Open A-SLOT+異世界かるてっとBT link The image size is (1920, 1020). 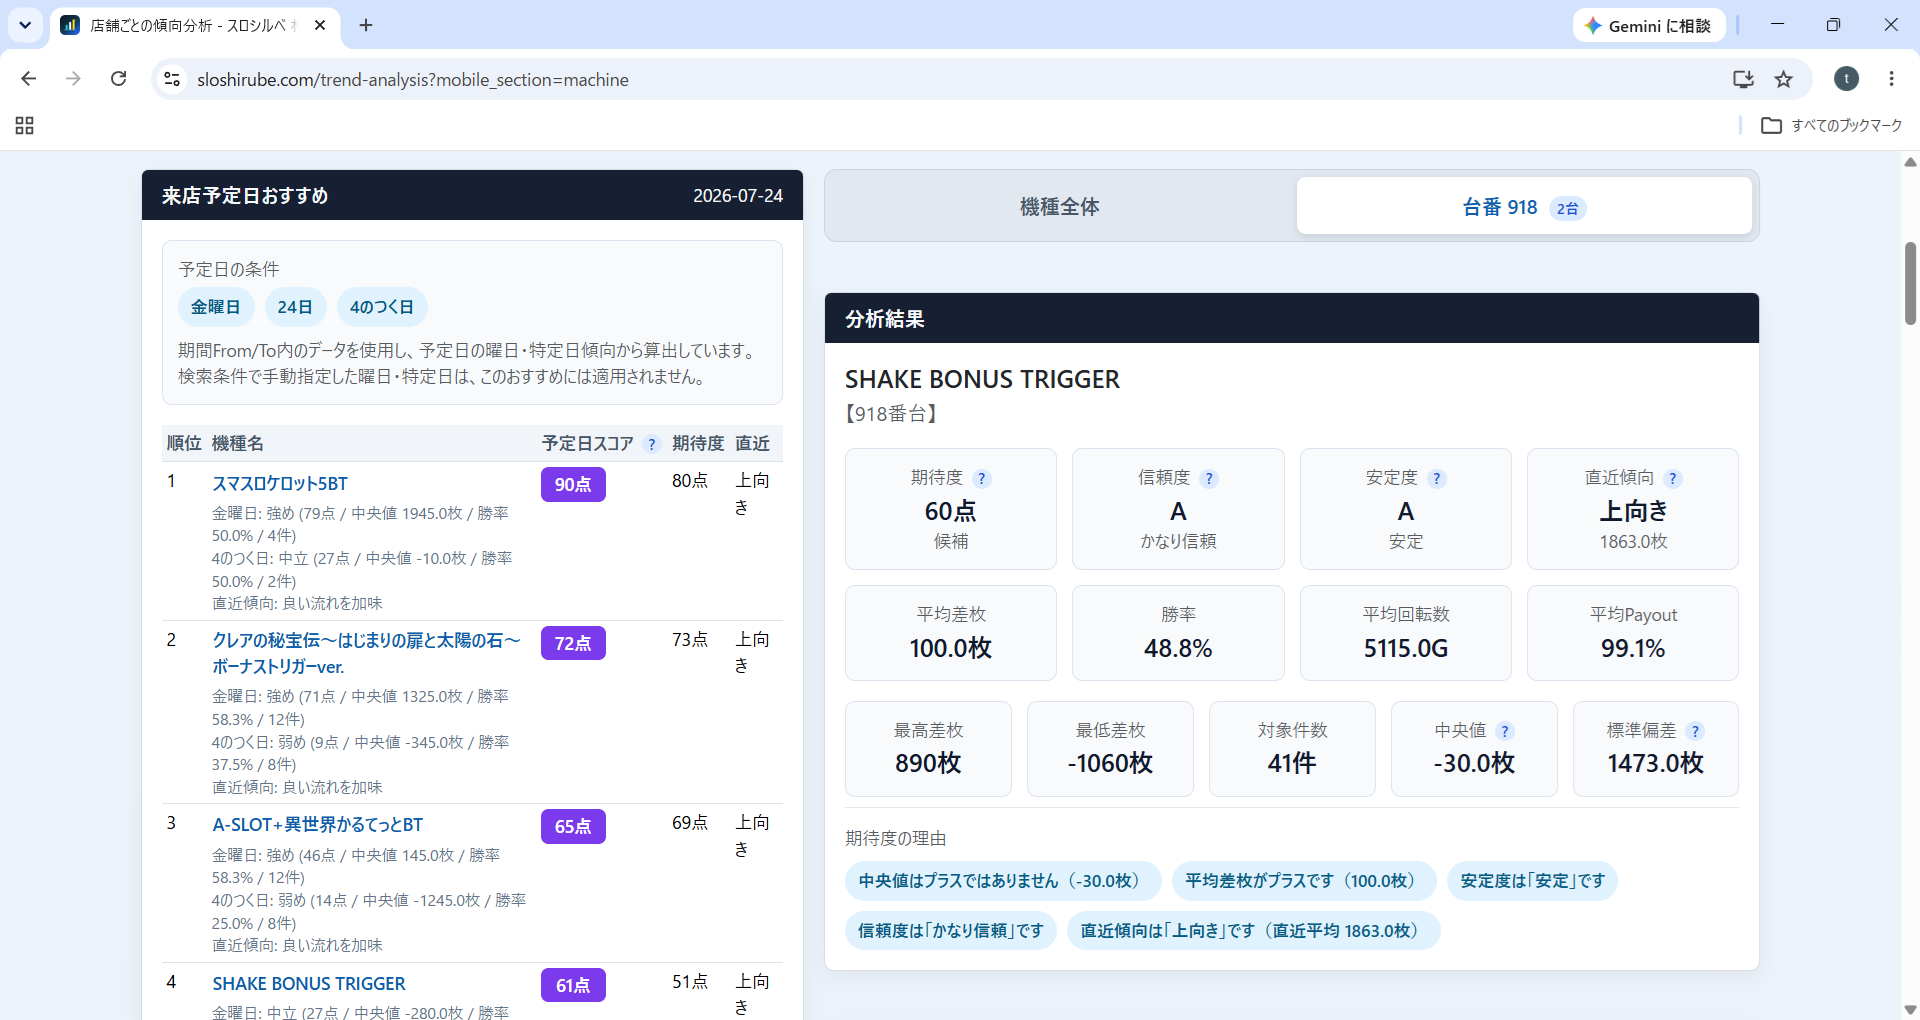coord(318,825)
